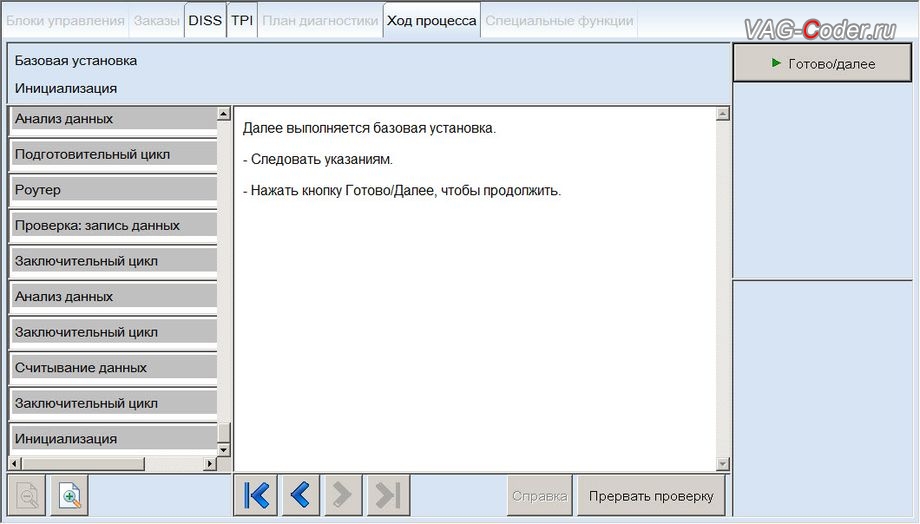Open the DISS tab
920x524 pixels.
click(205, 21)
